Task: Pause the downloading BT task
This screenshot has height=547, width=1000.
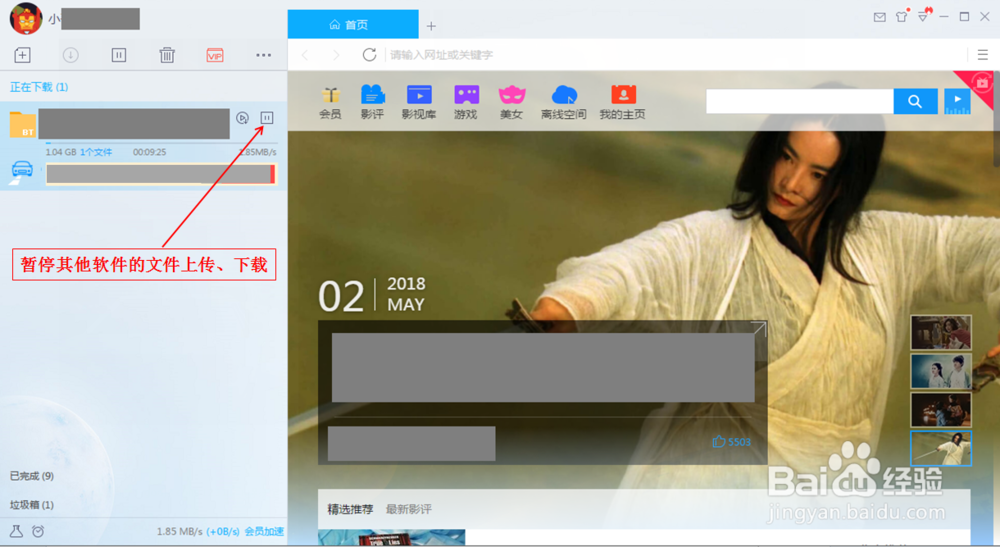Action: point(267,118)
